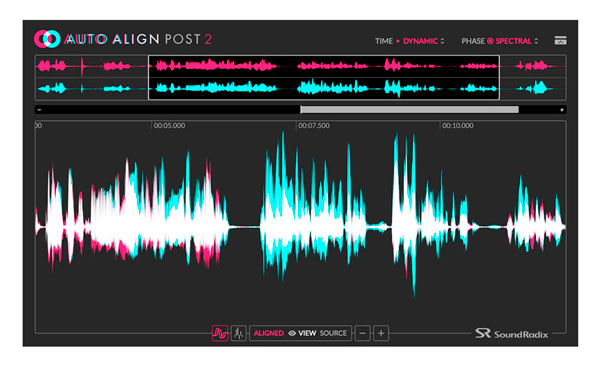Switch view to SOURCE
The width and height of the screenshot is (600, 366).
333,333
